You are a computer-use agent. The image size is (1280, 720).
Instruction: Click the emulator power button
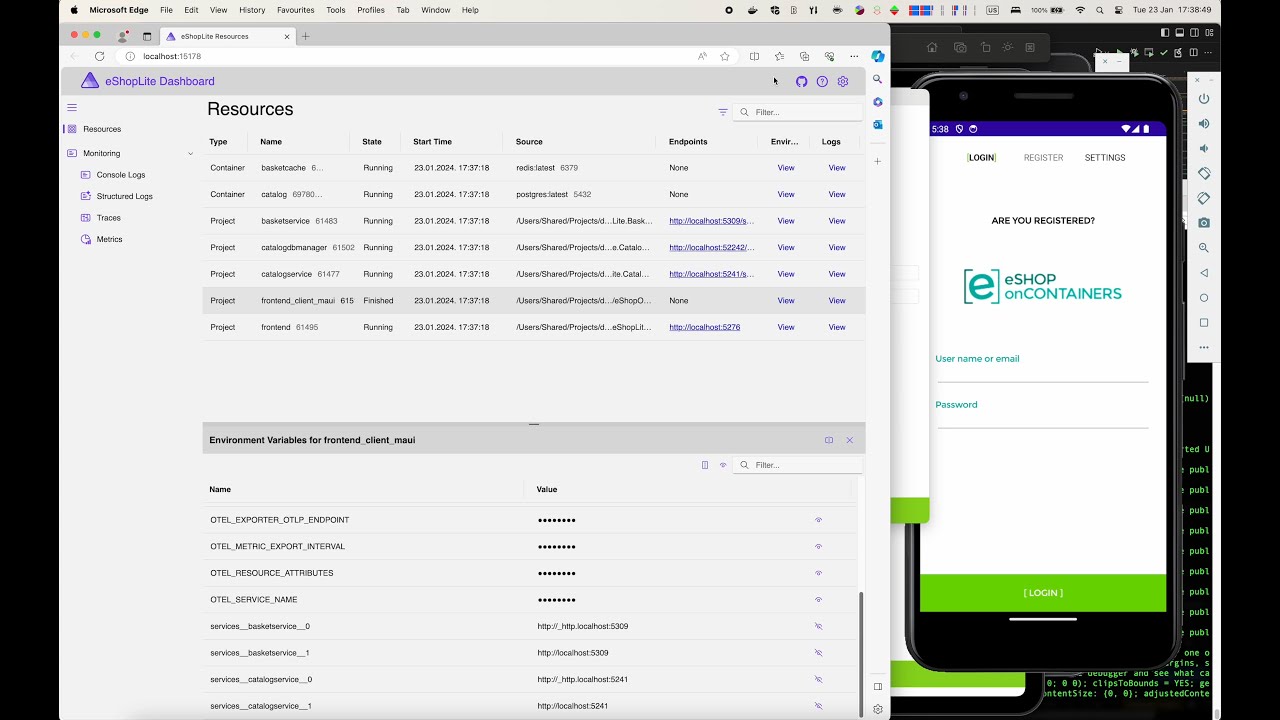[x=1204, y=99]
